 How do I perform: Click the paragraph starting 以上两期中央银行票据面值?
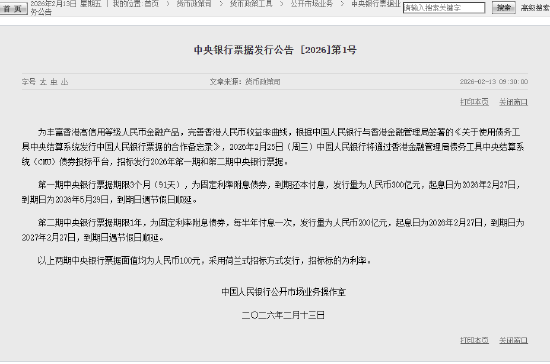[x=204, y=261]
